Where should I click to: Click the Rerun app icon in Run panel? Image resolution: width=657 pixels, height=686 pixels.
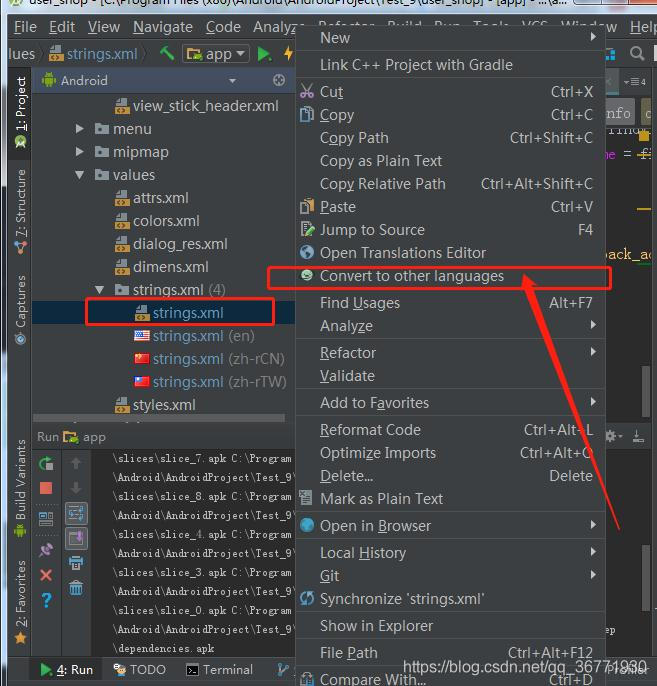pyautogui.click(x=46, y=463)
